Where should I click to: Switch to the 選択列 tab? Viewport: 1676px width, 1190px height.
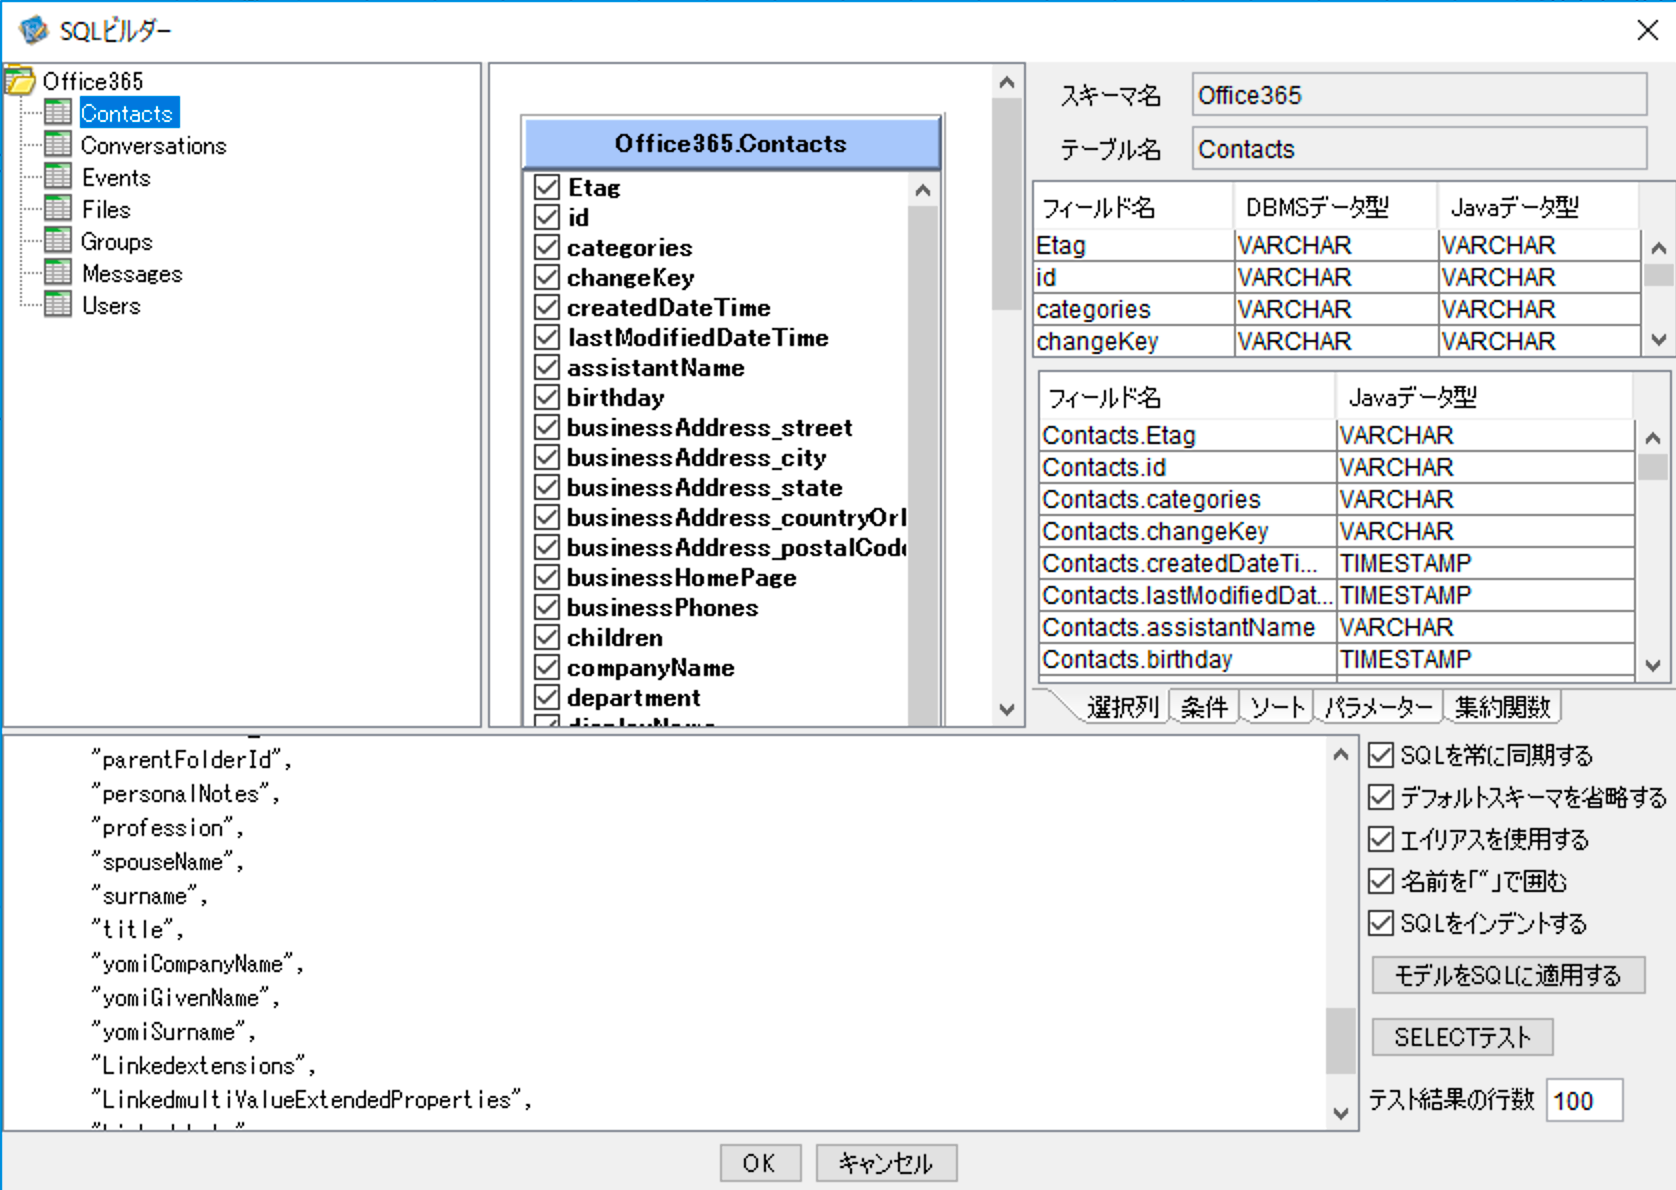coord(1122,707)
